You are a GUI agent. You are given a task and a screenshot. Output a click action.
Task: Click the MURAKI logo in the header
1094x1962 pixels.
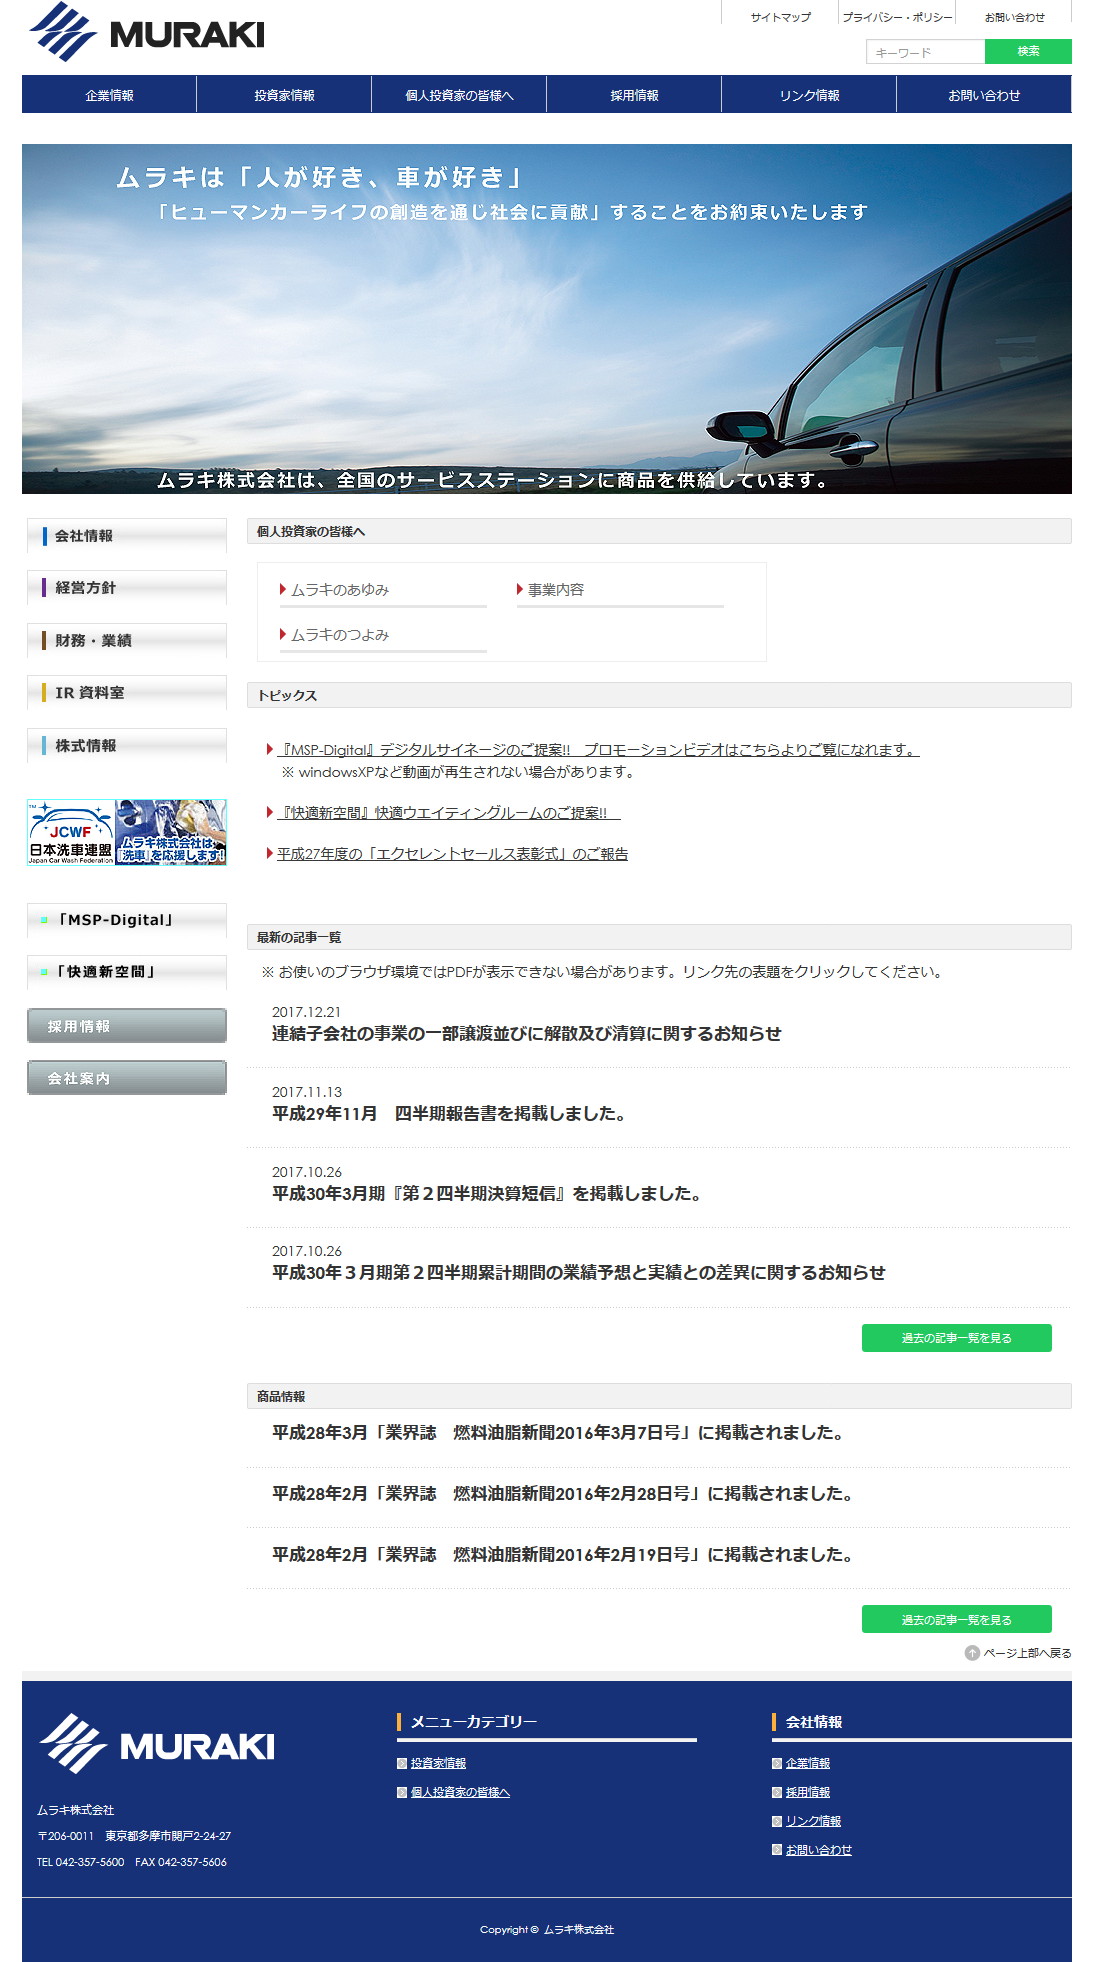147,32
